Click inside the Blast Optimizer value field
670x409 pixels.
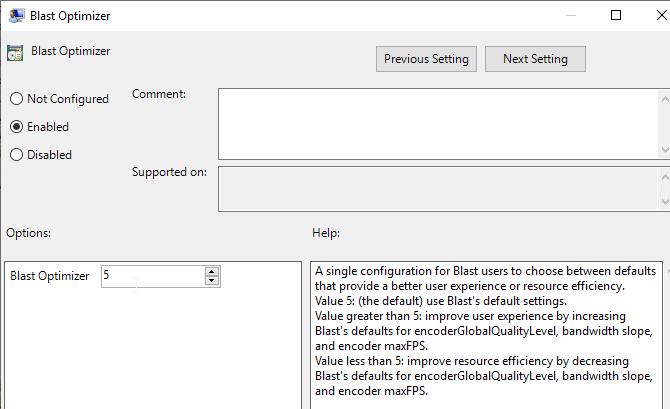pos(153,276)
